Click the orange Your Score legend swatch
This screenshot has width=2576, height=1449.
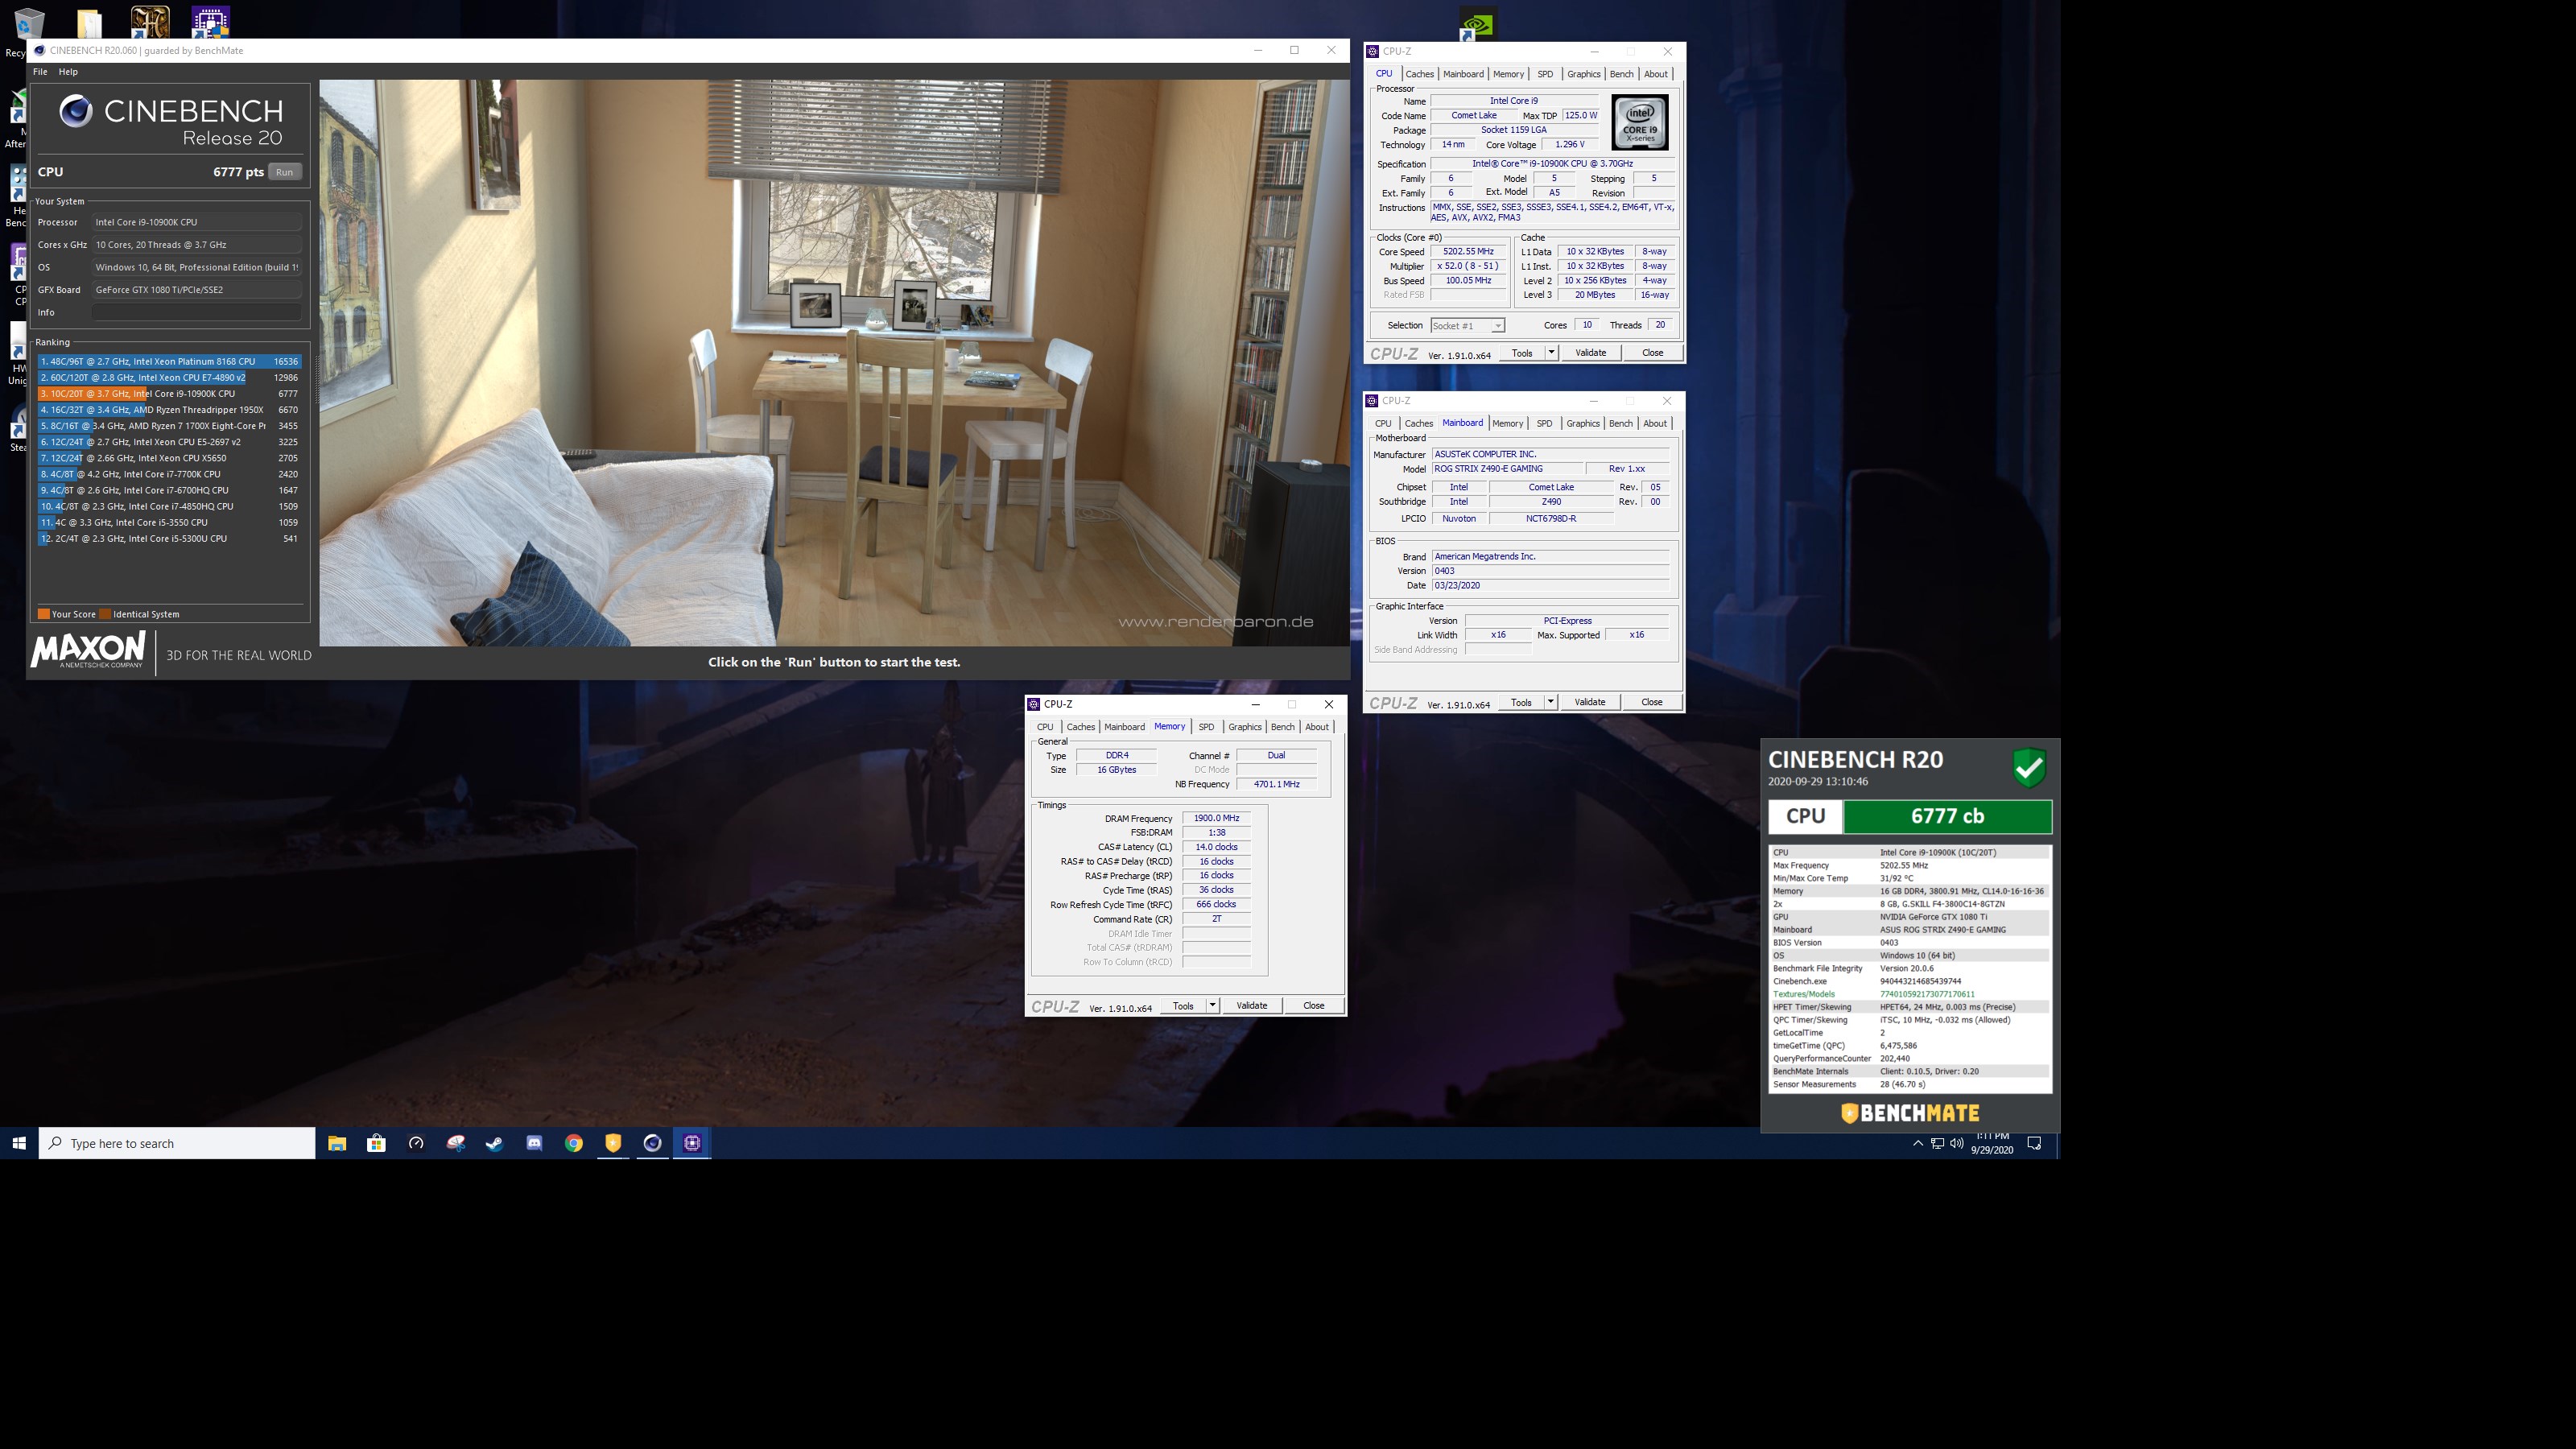44,614
